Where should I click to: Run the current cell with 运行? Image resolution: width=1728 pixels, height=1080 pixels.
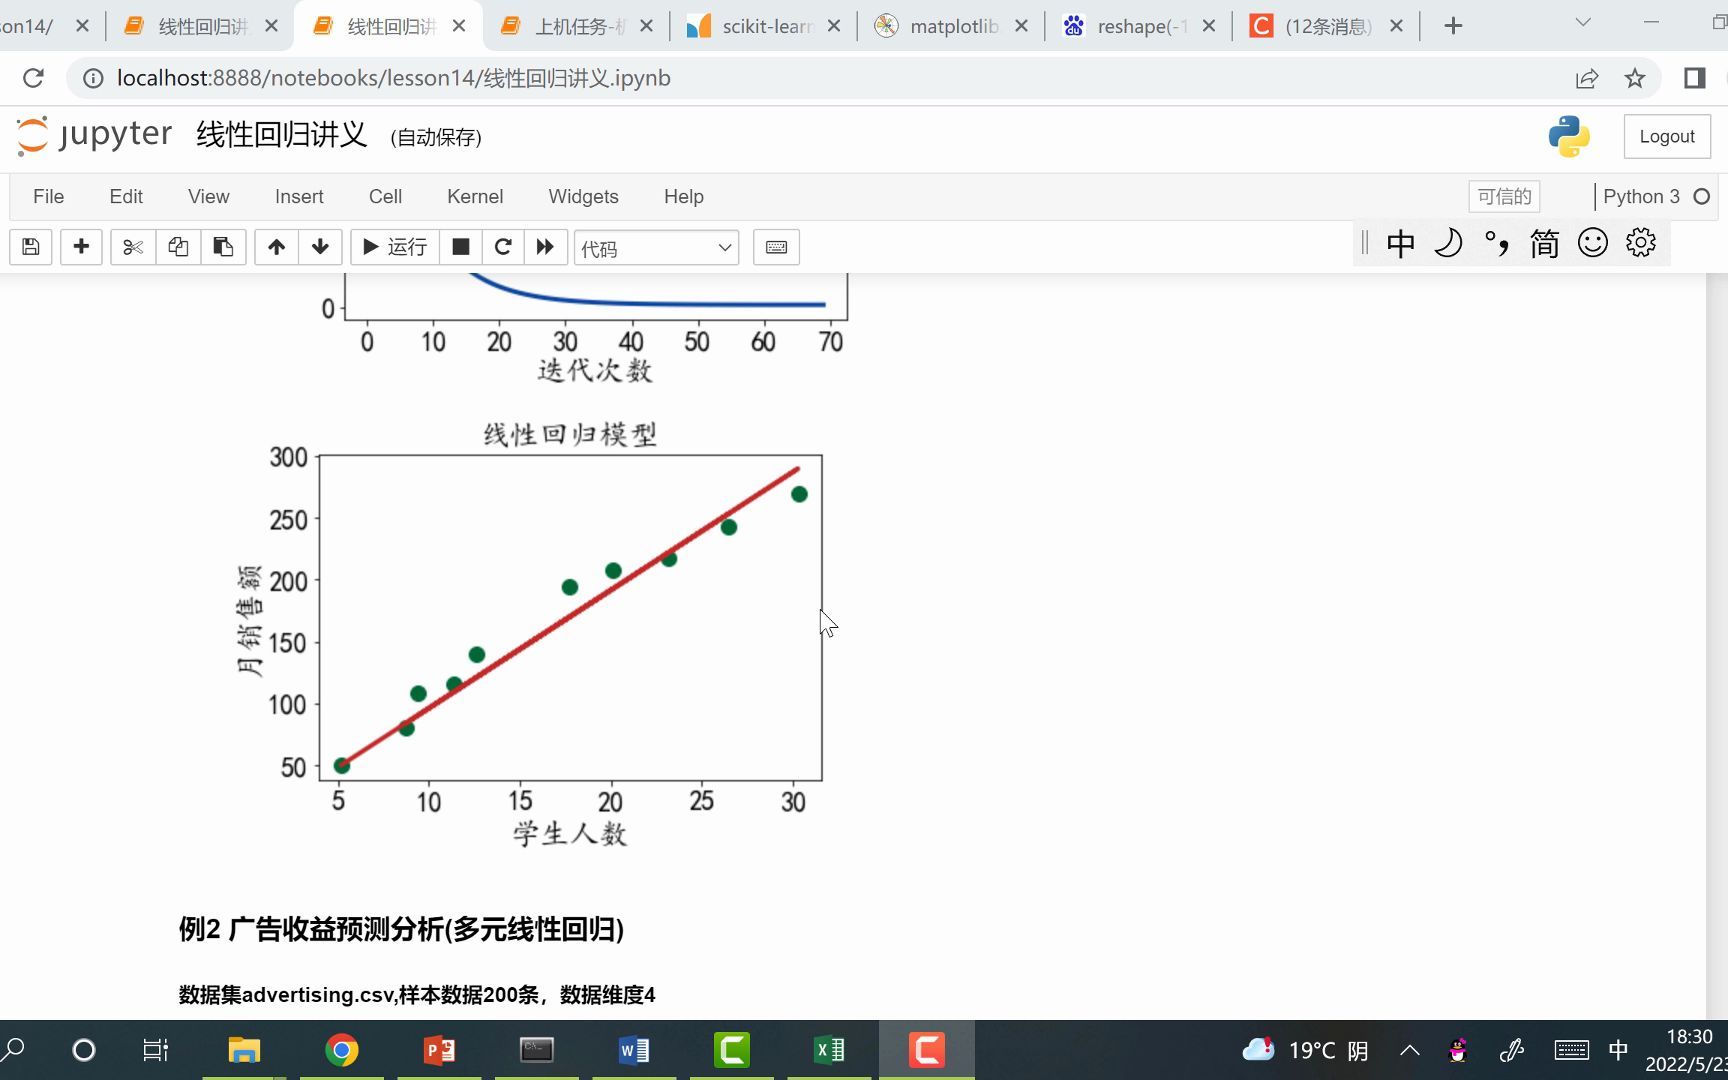click(394, 247)
